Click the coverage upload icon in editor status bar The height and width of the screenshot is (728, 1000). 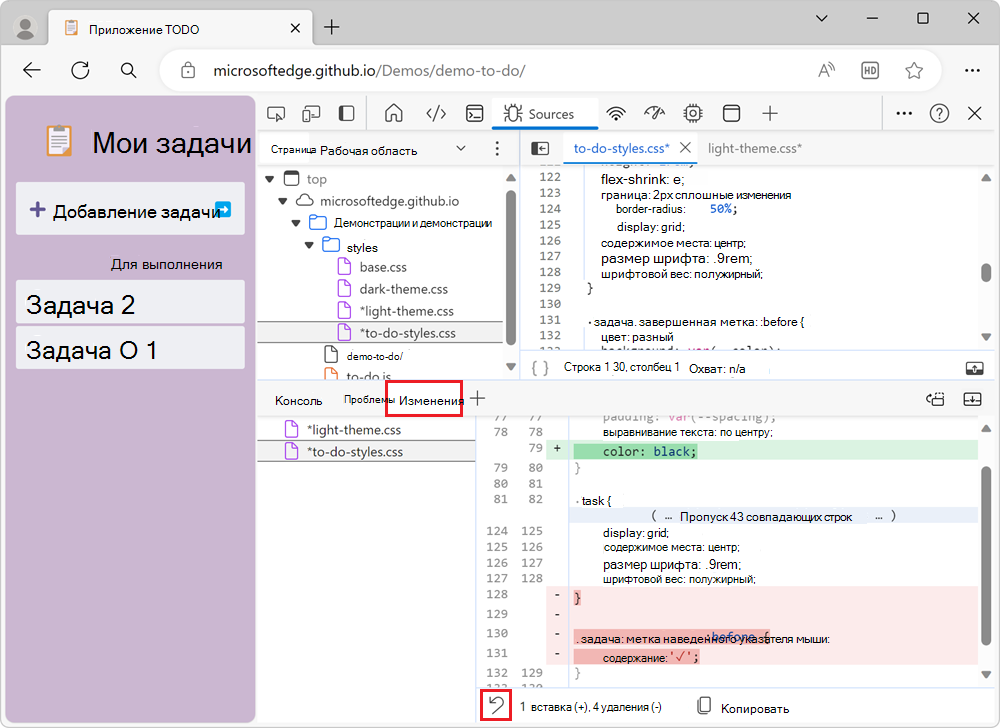pyautogui.click(x=974, y=368)
